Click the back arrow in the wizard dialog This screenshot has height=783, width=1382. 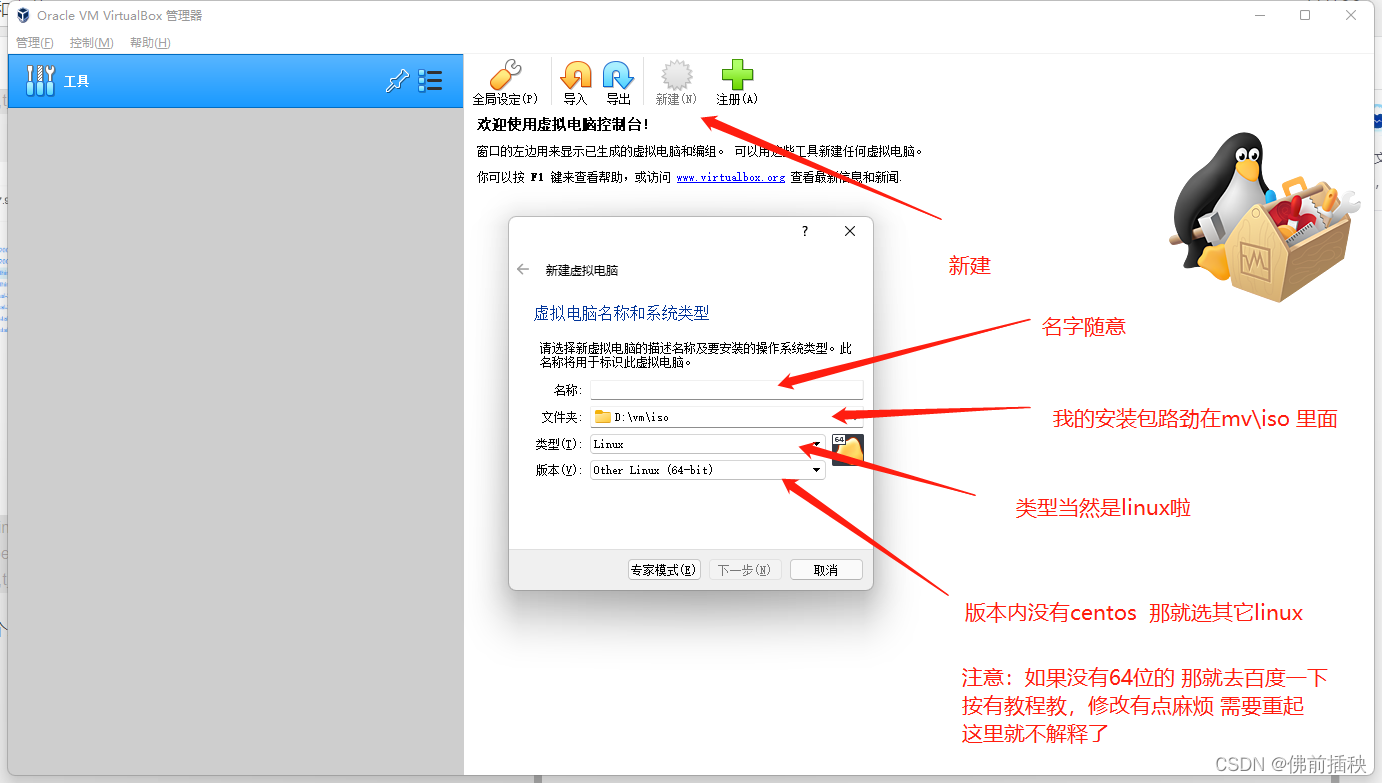point(523,270)
